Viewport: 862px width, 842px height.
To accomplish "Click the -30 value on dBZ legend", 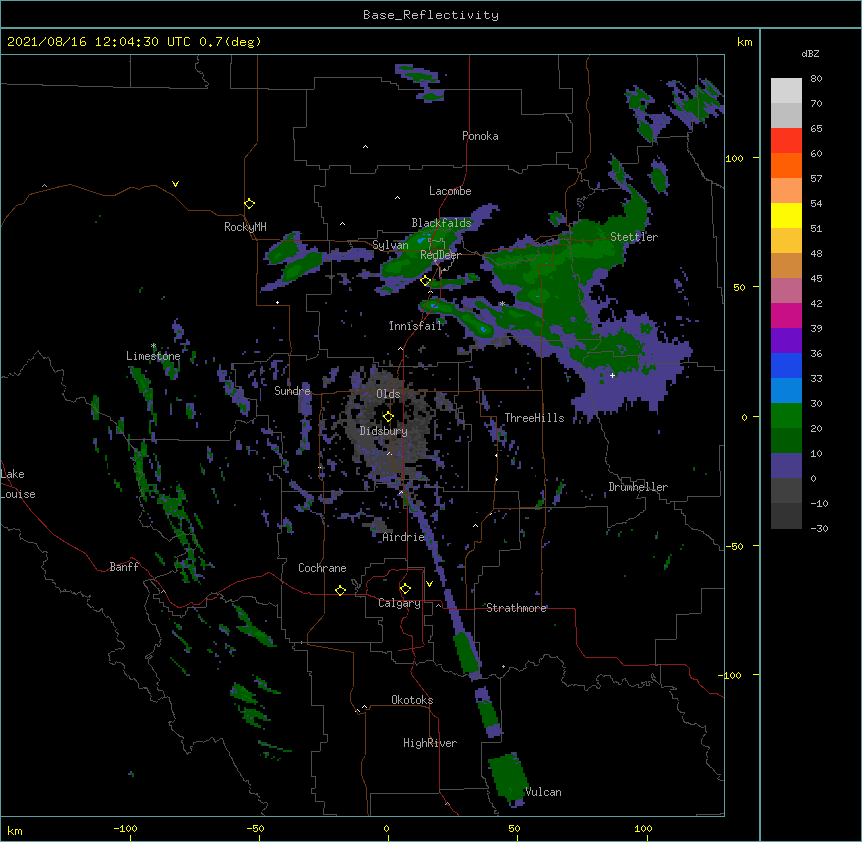I will [x=819, y=529].
